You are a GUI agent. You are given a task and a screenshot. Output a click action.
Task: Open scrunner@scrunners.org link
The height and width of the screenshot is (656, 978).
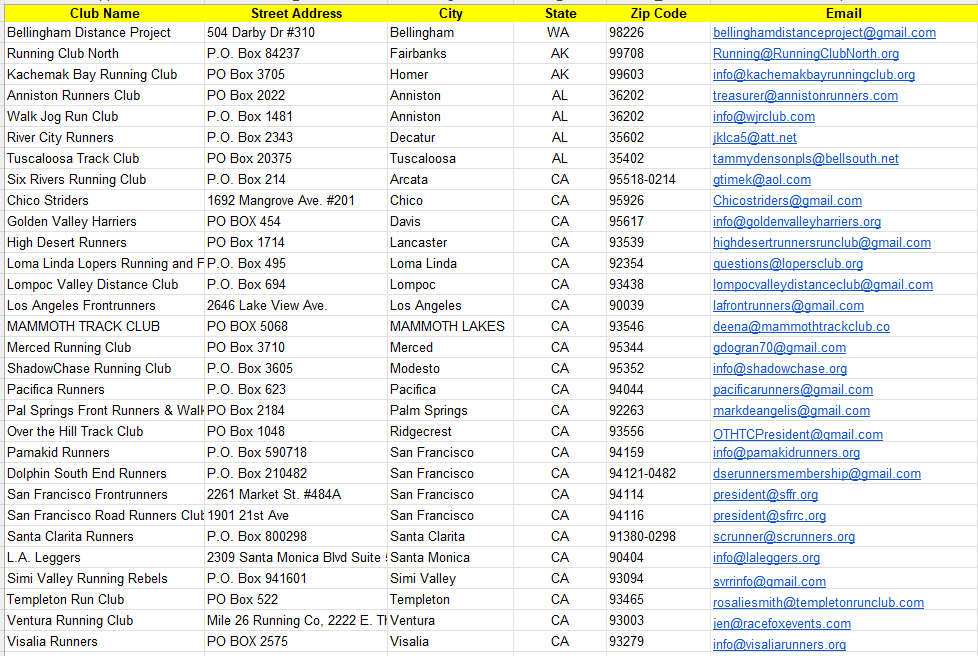(784, 537)
